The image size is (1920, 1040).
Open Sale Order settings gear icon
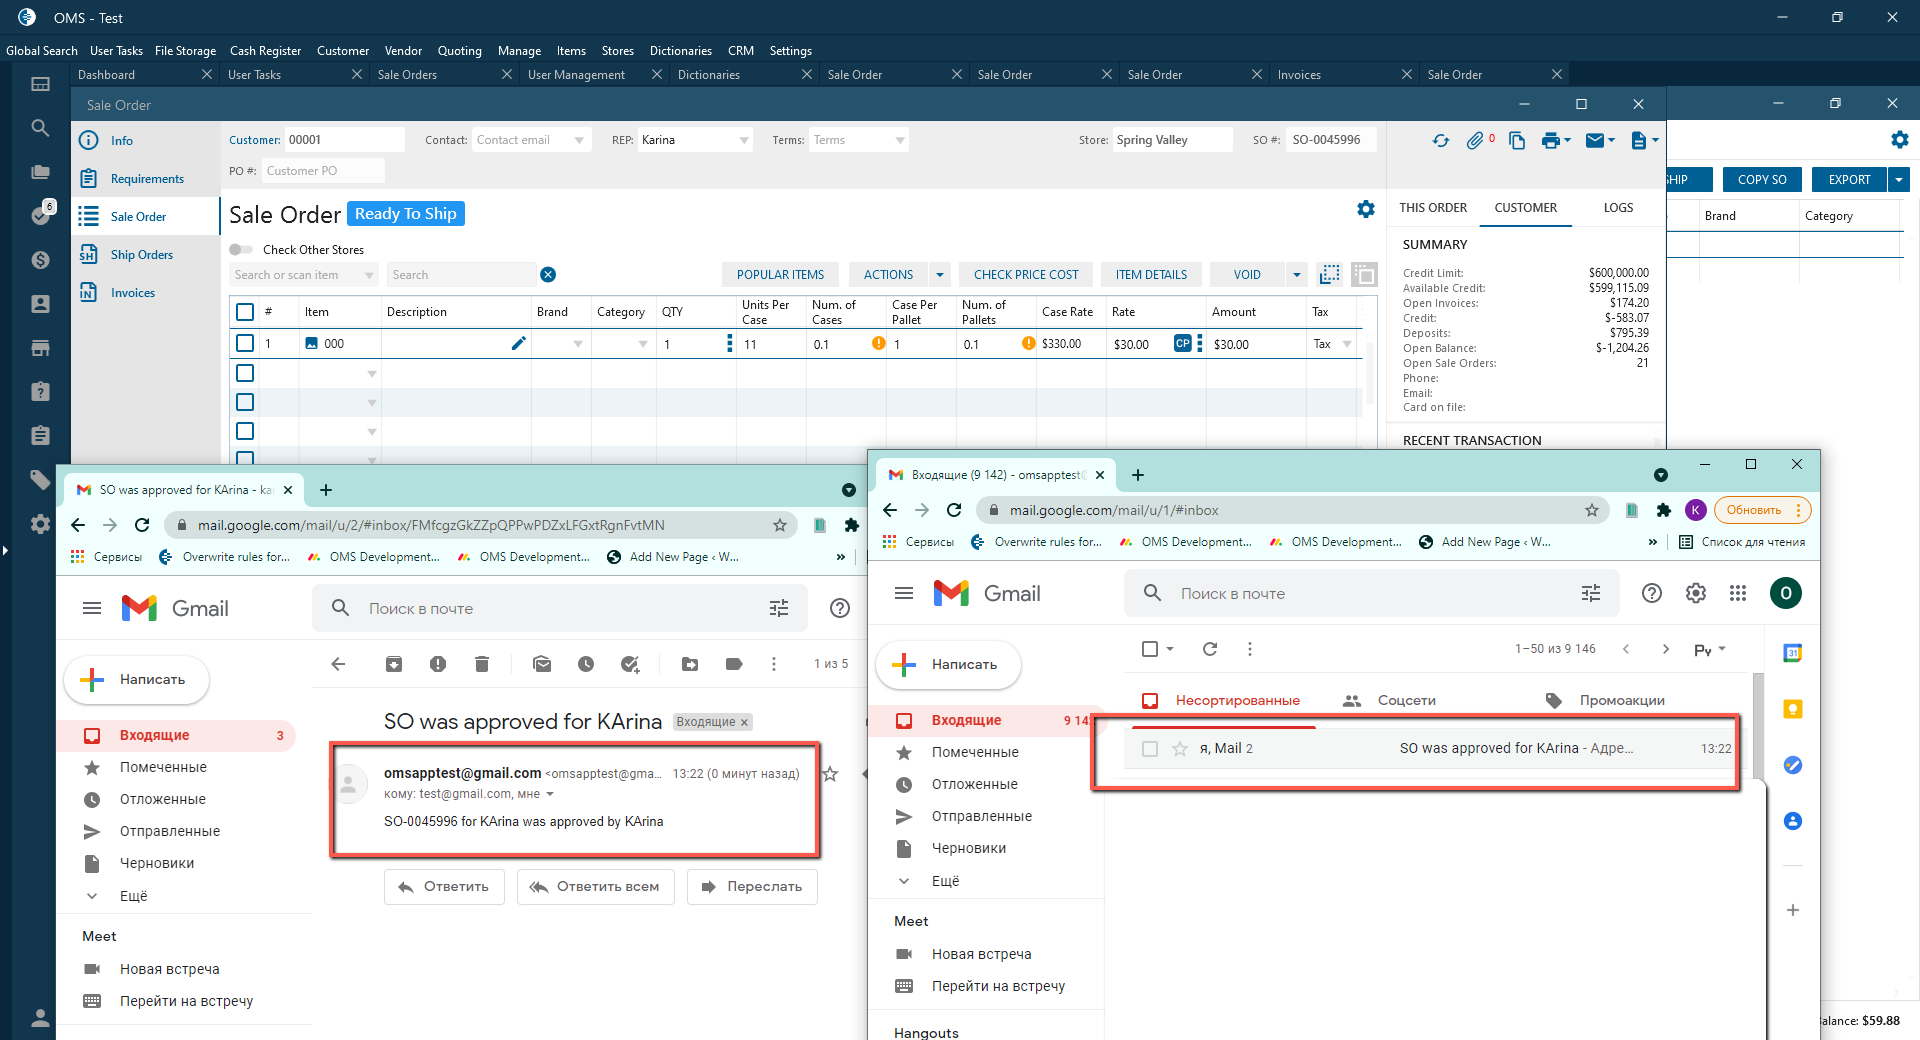click(1365, 209)
